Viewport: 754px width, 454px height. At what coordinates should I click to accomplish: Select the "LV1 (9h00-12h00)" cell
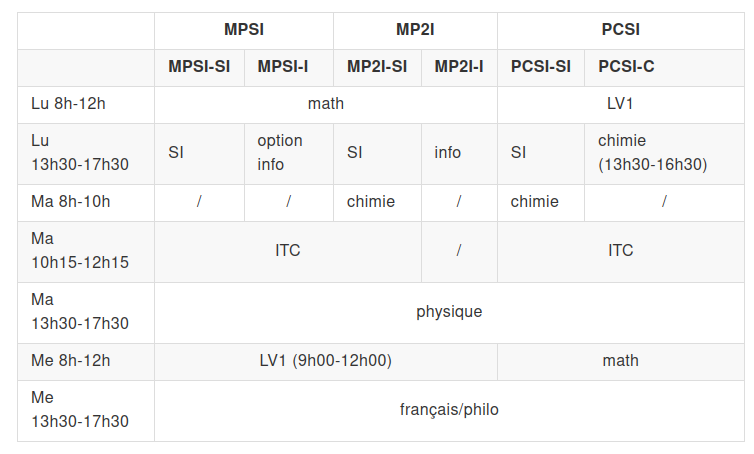[x=325, y=361]
